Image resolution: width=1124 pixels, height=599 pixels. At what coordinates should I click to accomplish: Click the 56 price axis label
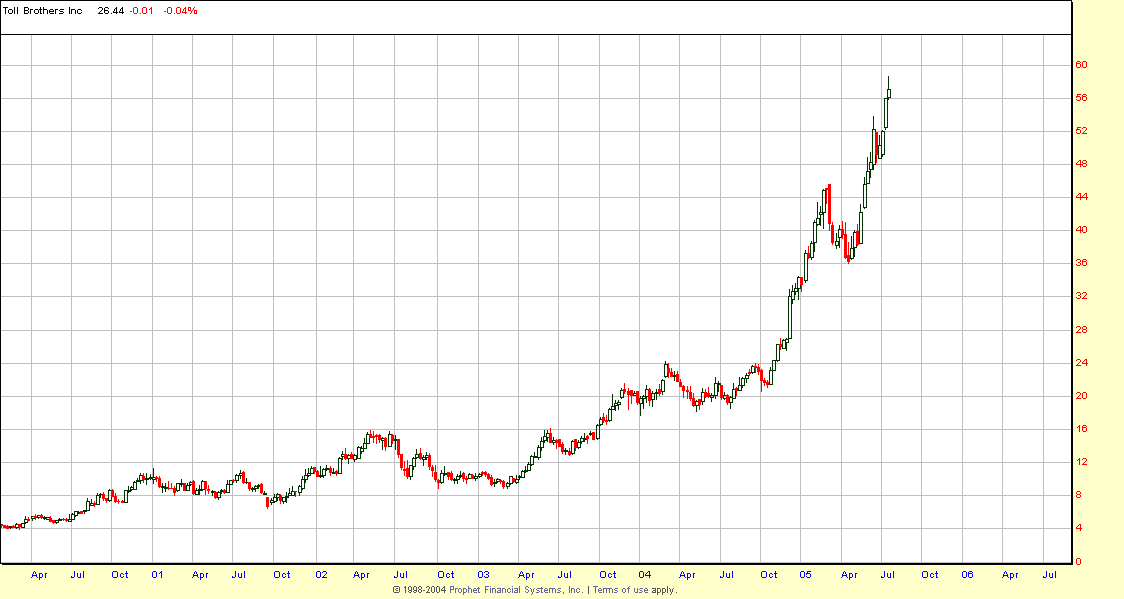(x=1081, y=98)
